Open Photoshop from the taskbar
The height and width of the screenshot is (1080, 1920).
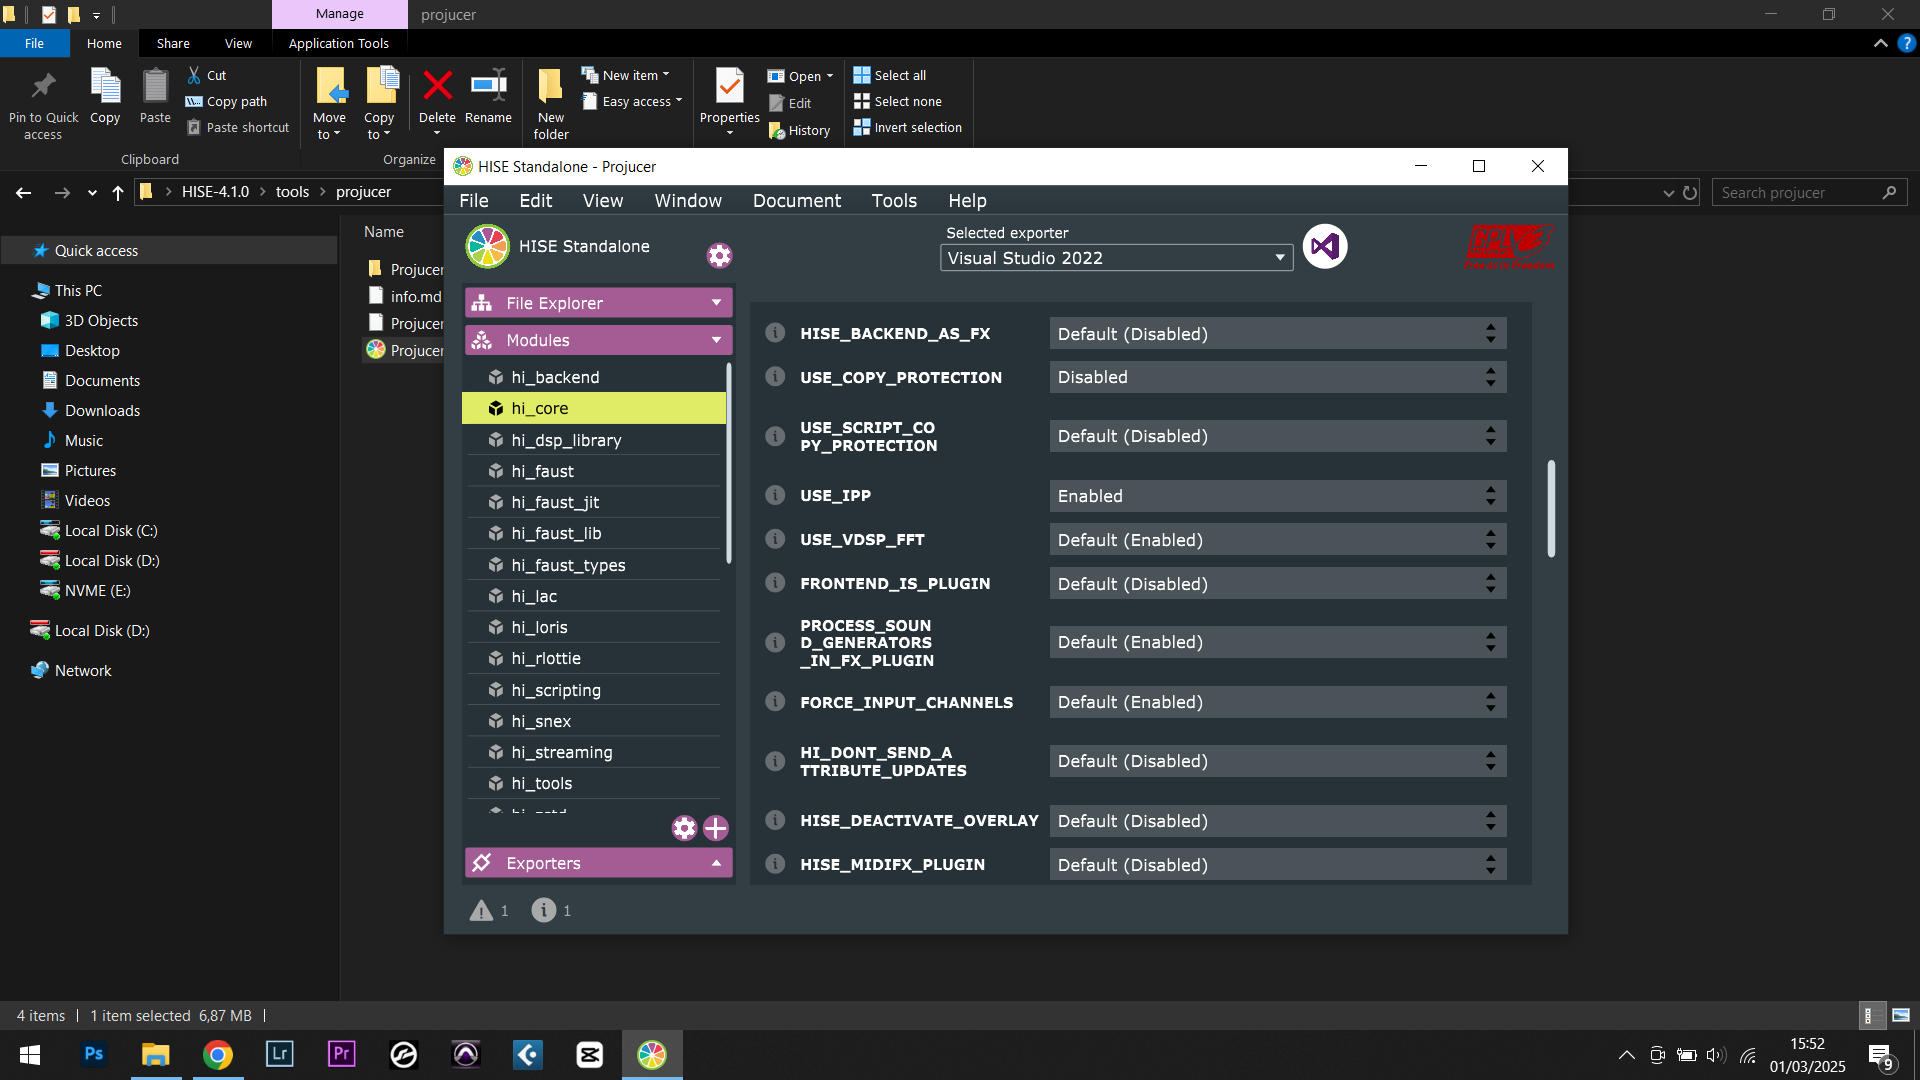pyautogui.click(x=94, y=1054)
